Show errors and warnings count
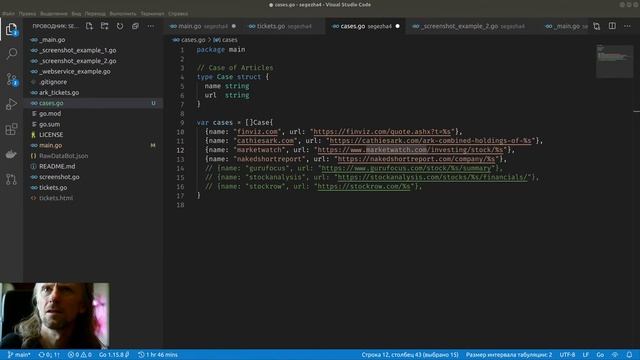 [x=80, y=355]
